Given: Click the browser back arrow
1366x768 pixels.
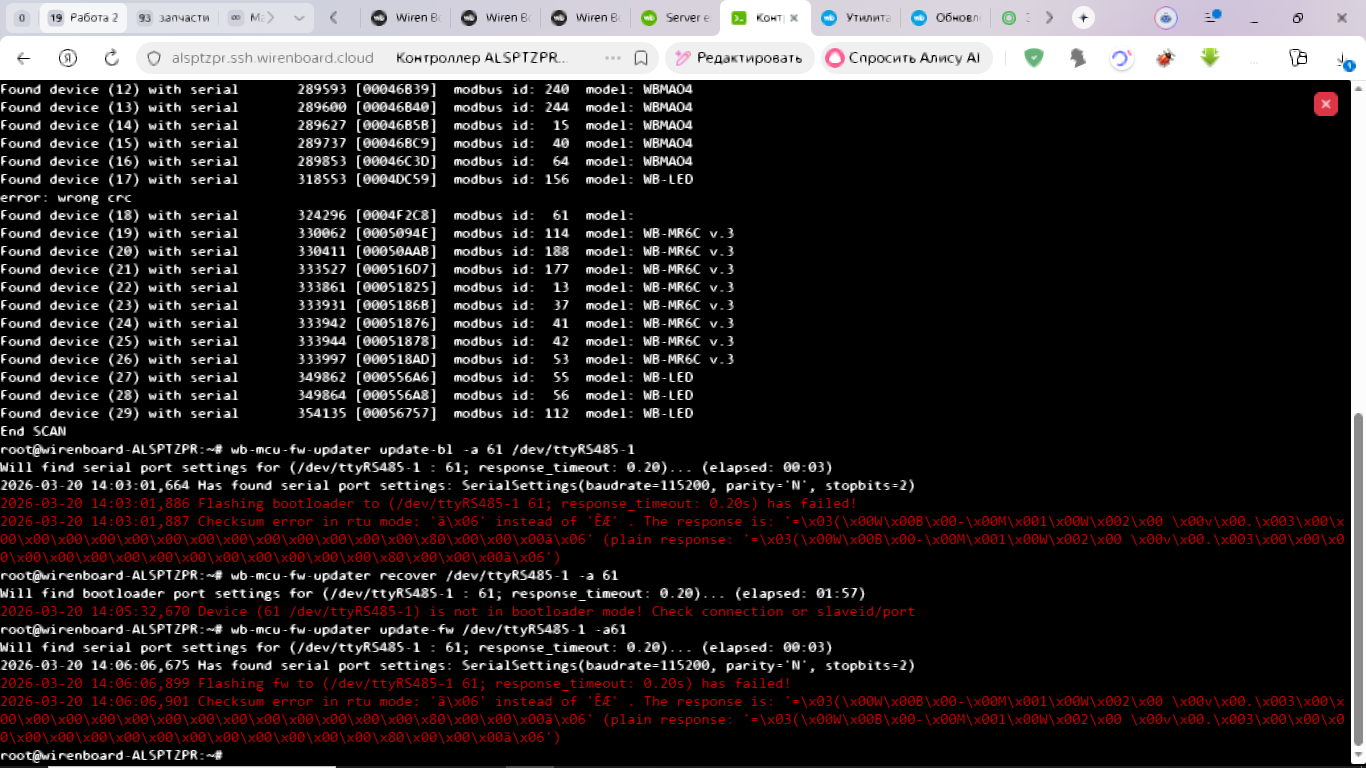Looking at the screenshot, I should tap(24, 58).
